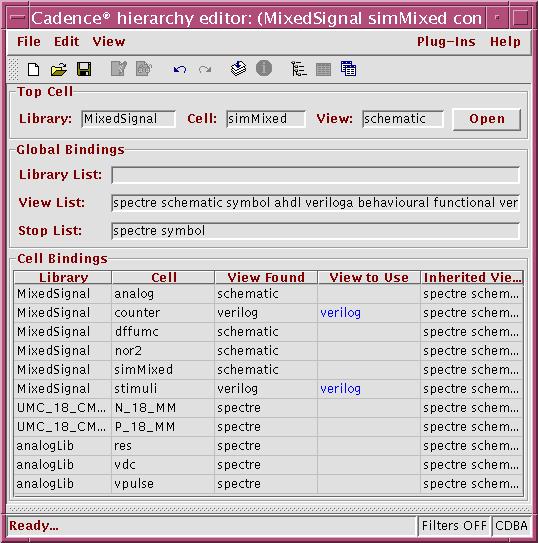Viewport: 538px width, 543px height.
Task: Click the toolbar dotted grip handle
Action: pos(13,69)
